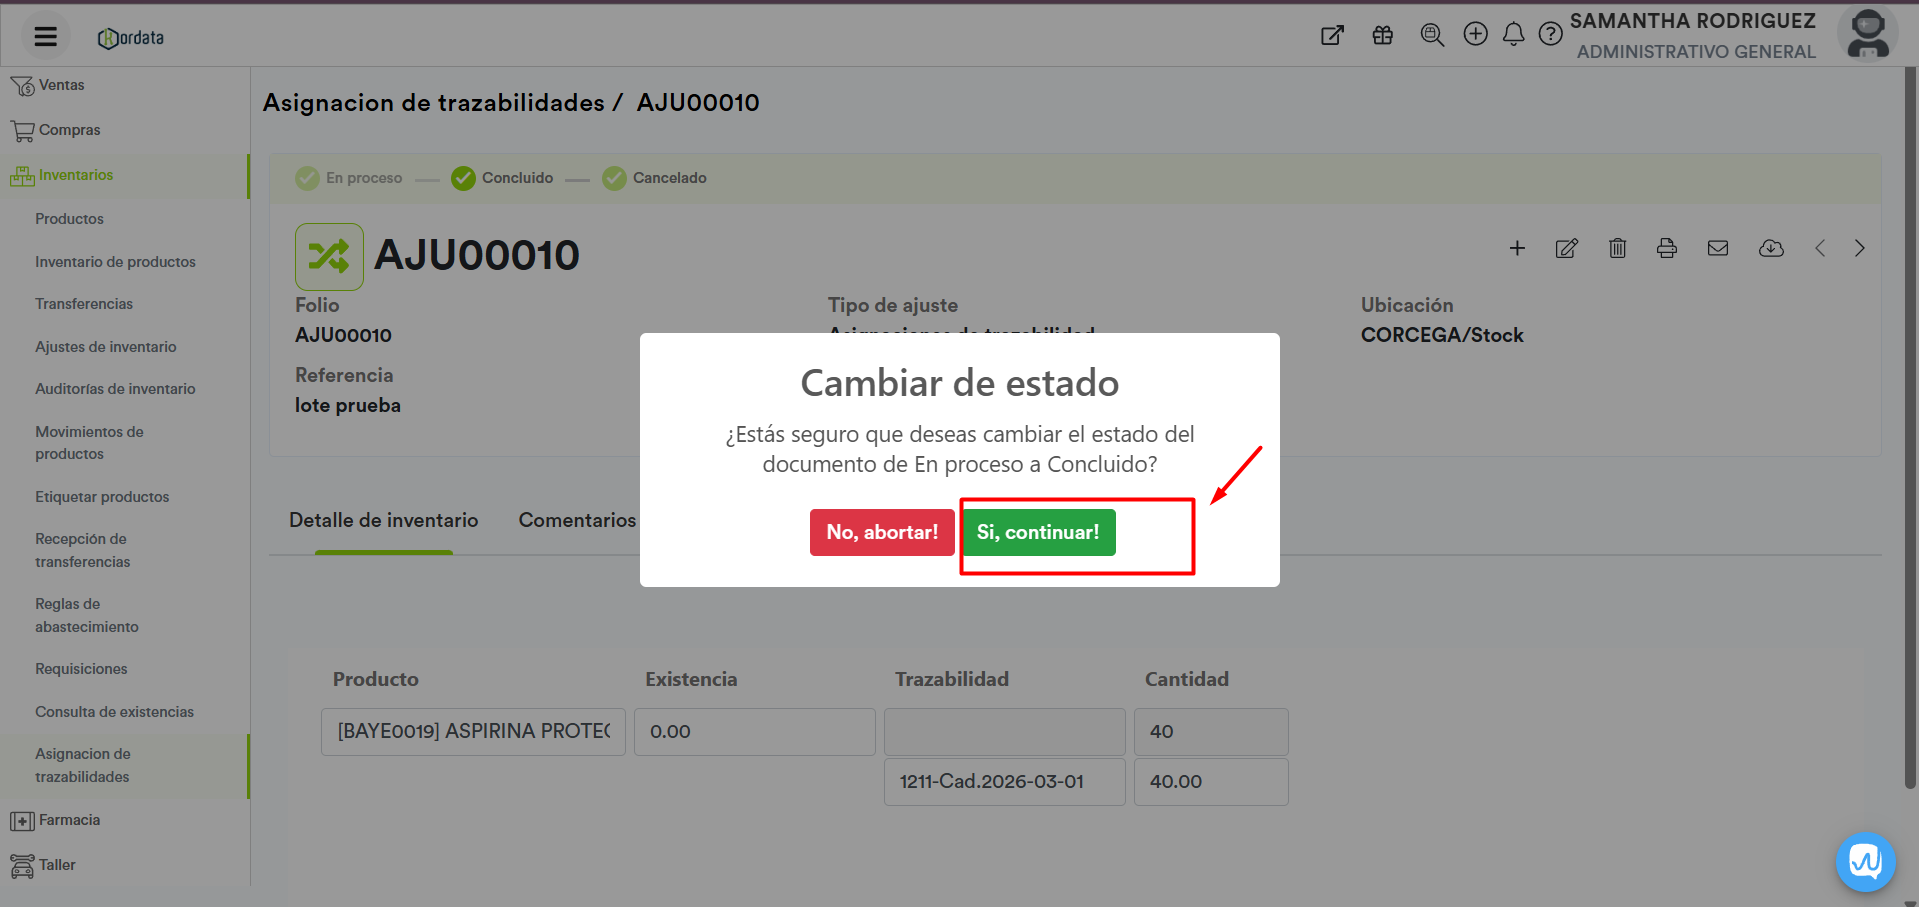Click the hamburger menu icon

click(45, 37)
